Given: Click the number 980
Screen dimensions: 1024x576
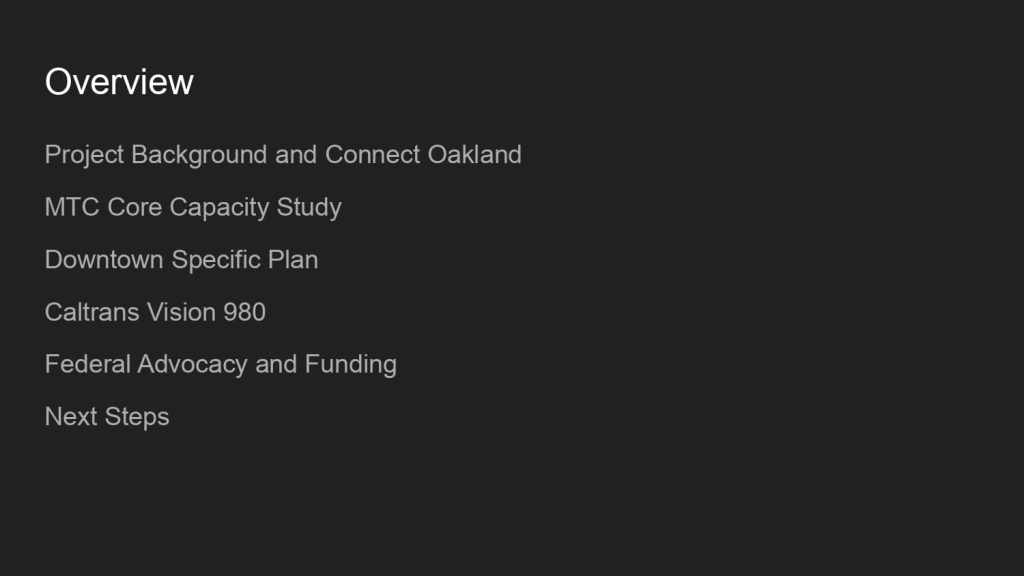Looking at the screenshot, I should point(244,312).
